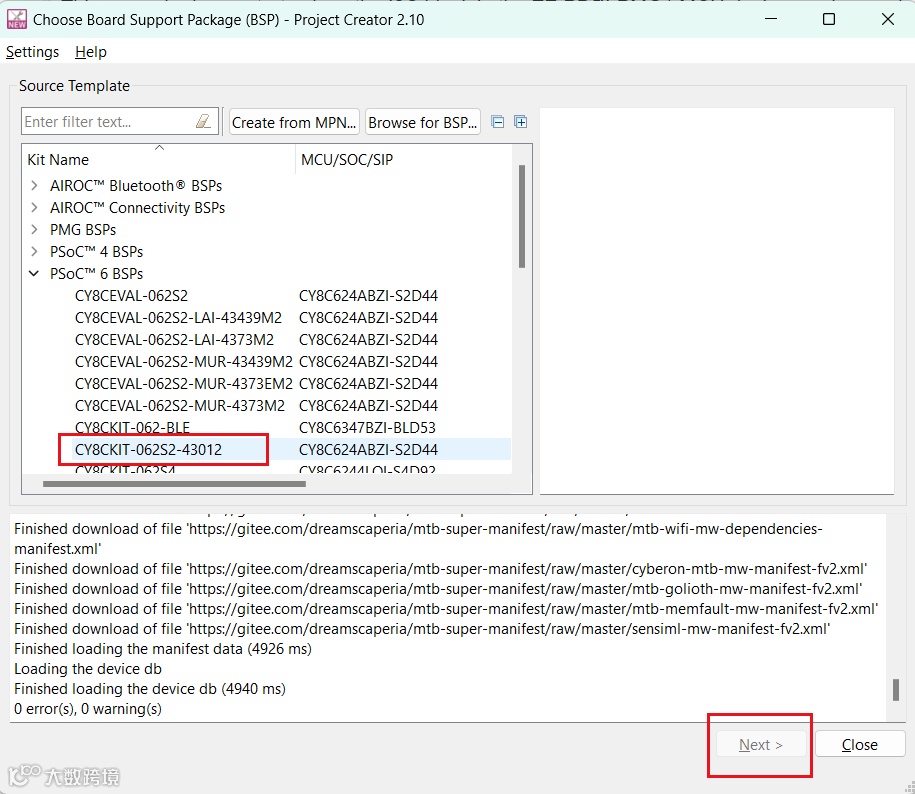This screenshot has height=794, width=915.
Task: Click PSoC 6 BSPs label
Action: click(x=96, y=274)
